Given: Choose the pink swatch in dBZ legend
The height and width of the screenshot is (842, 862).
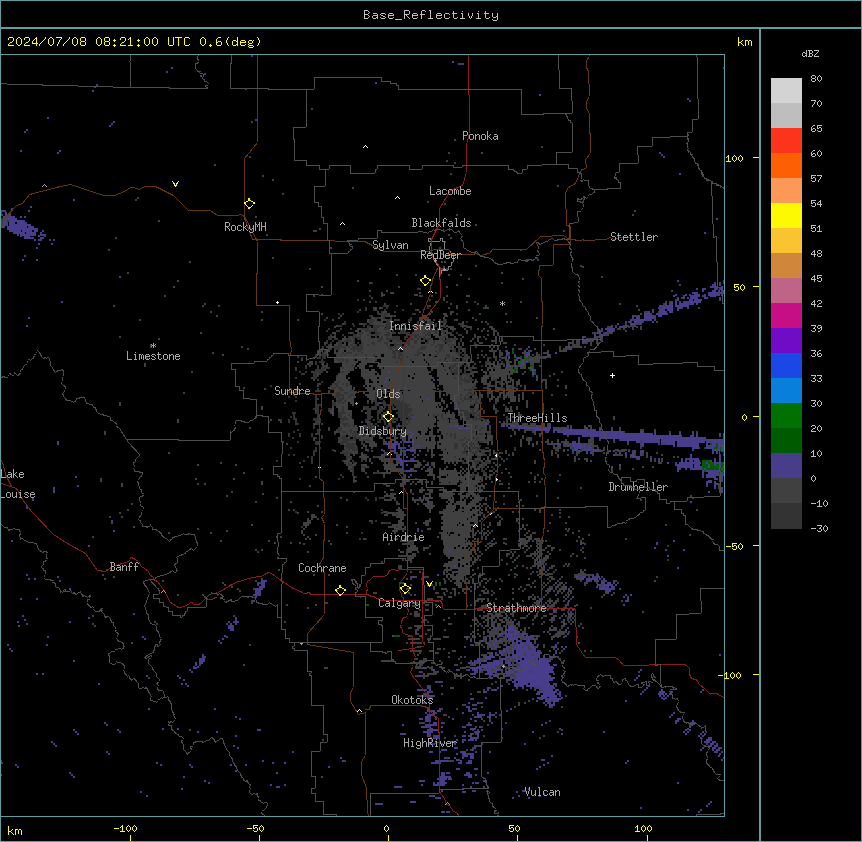Looking at the screenshot, I should pos(786,290).
